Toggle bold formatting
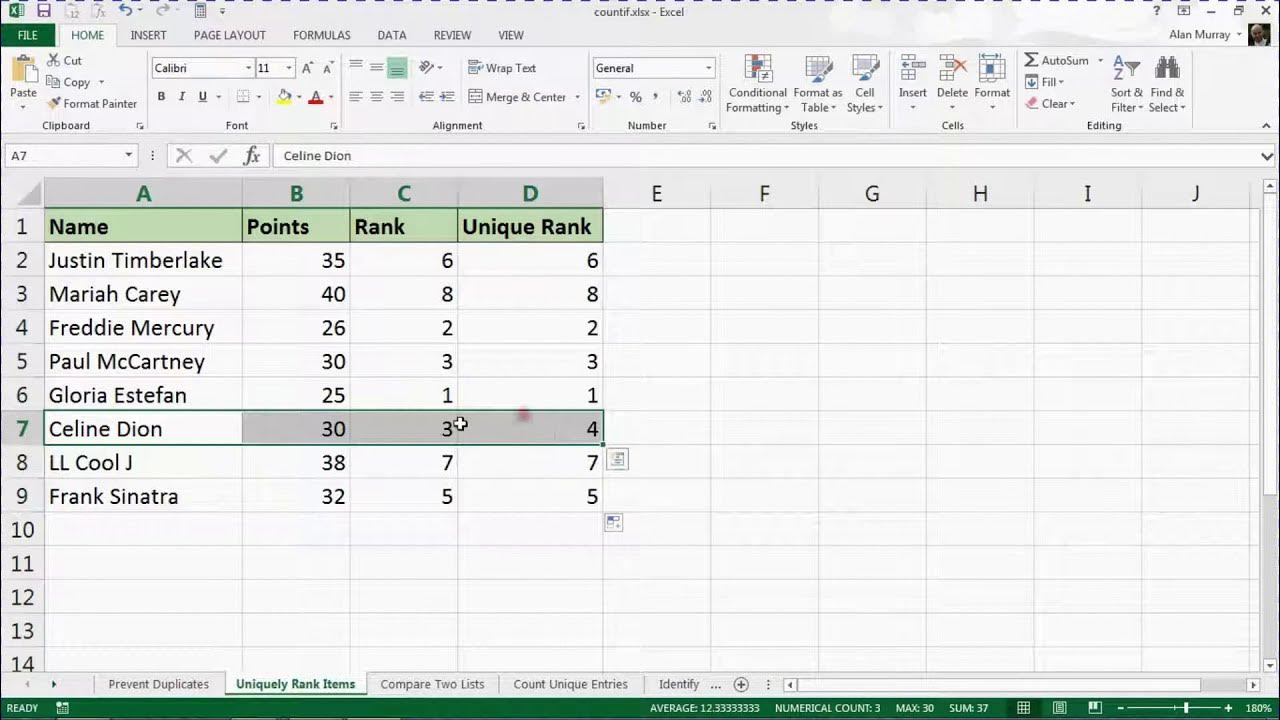Image resolution: width=1280 pixels, height=720 pixels. 161,97
